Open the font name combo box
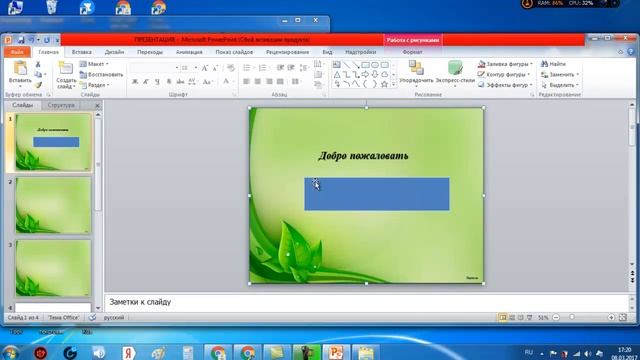 [x=155, y=68]
